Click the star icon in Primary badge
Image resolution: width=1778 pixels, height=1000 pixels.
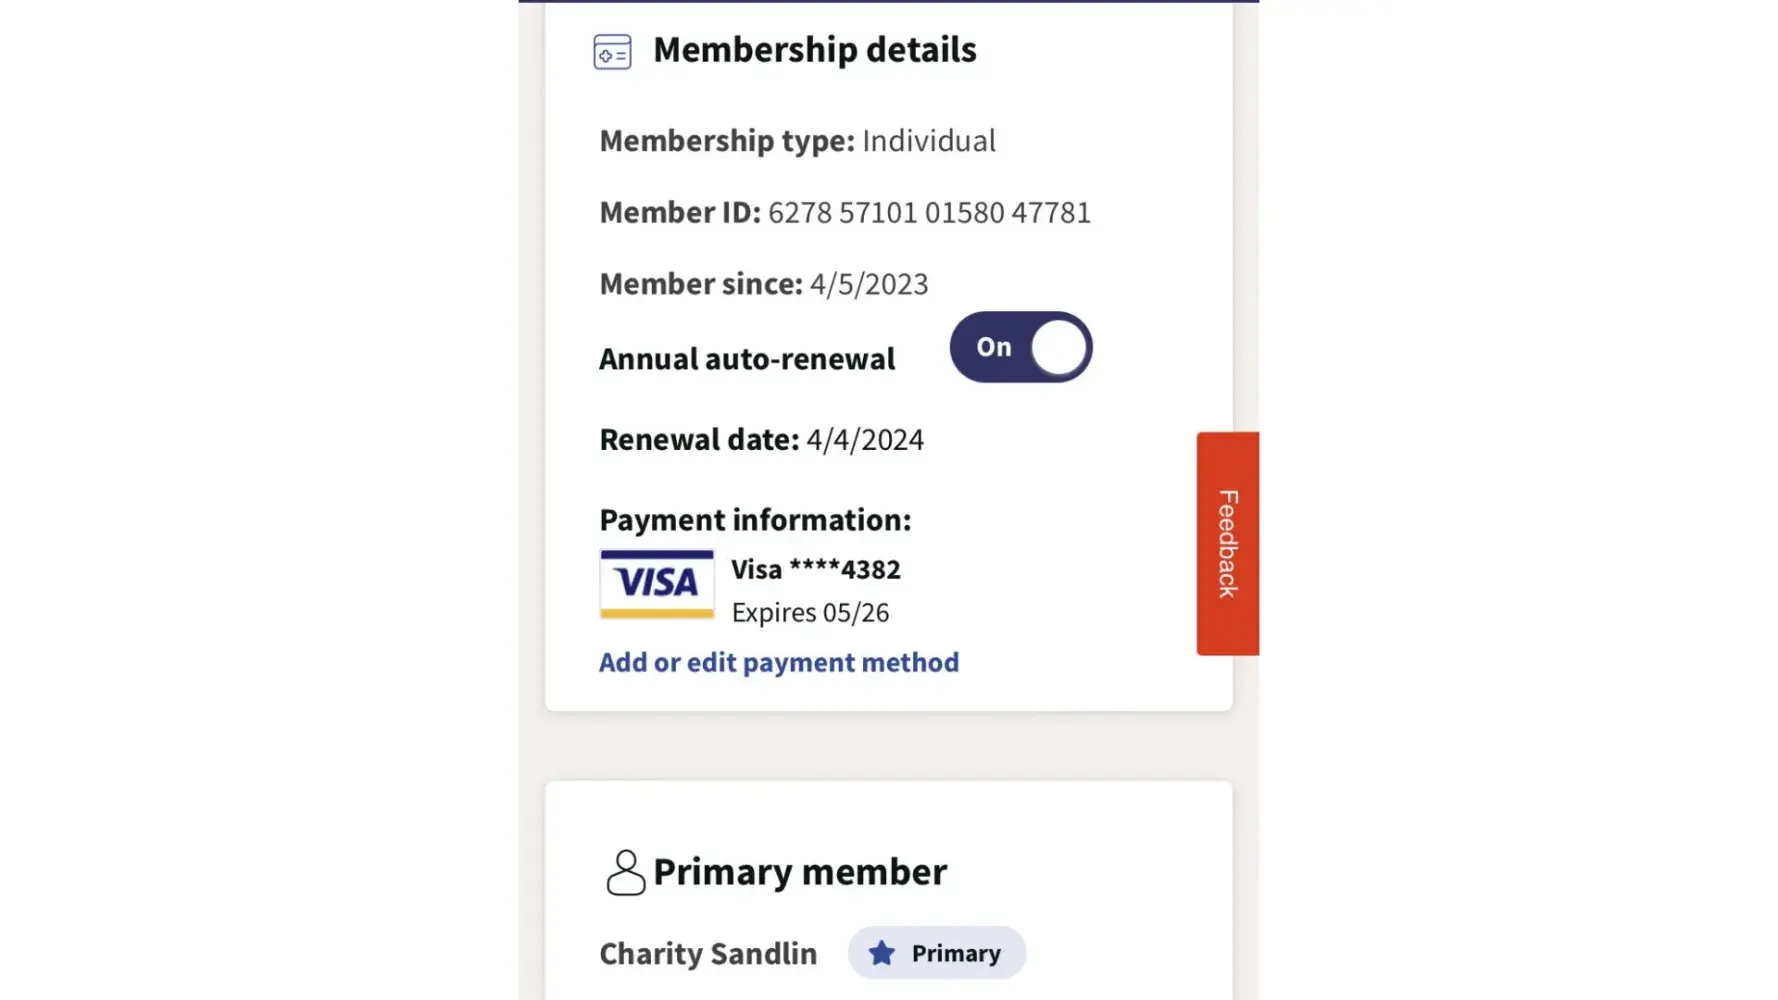[x=881, y=953]
